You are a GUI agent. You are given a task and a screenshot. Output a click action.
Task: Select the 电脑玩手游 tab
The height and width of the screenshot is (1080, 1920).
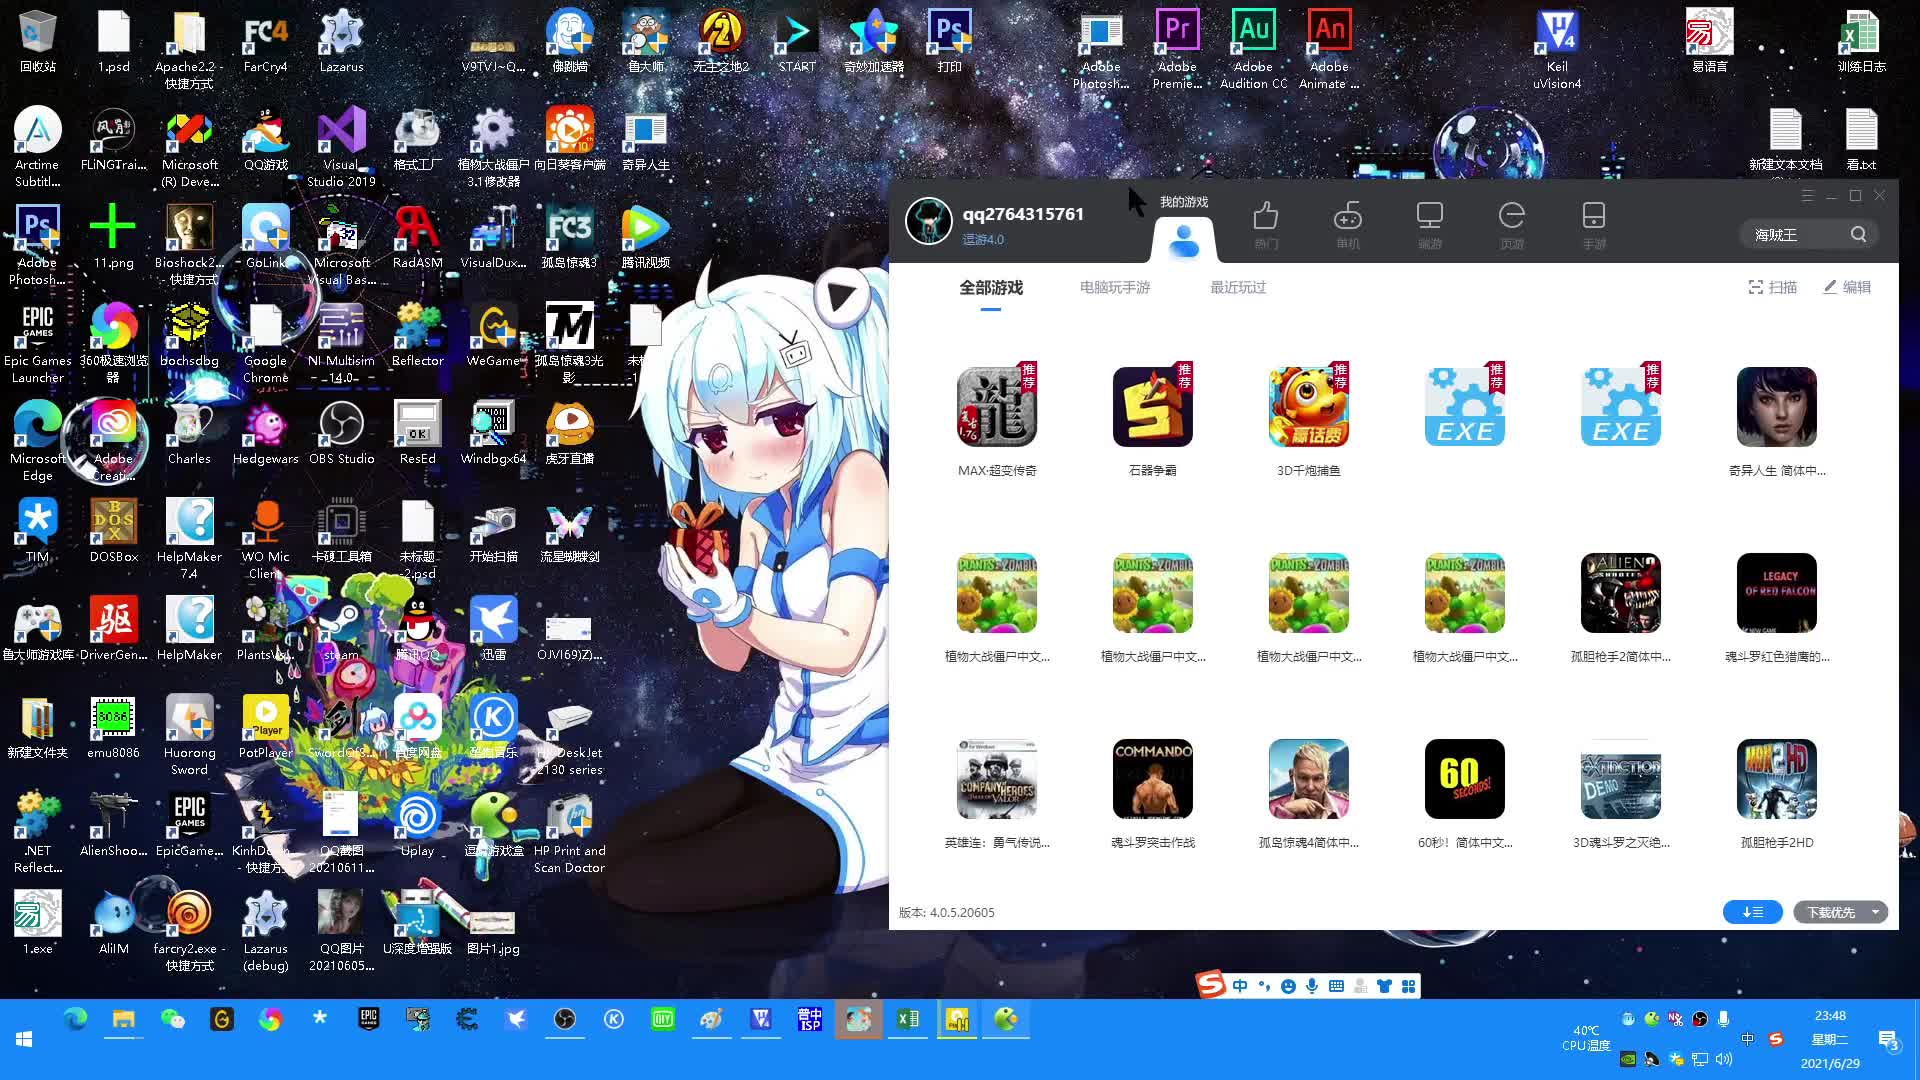[1115, 288]
